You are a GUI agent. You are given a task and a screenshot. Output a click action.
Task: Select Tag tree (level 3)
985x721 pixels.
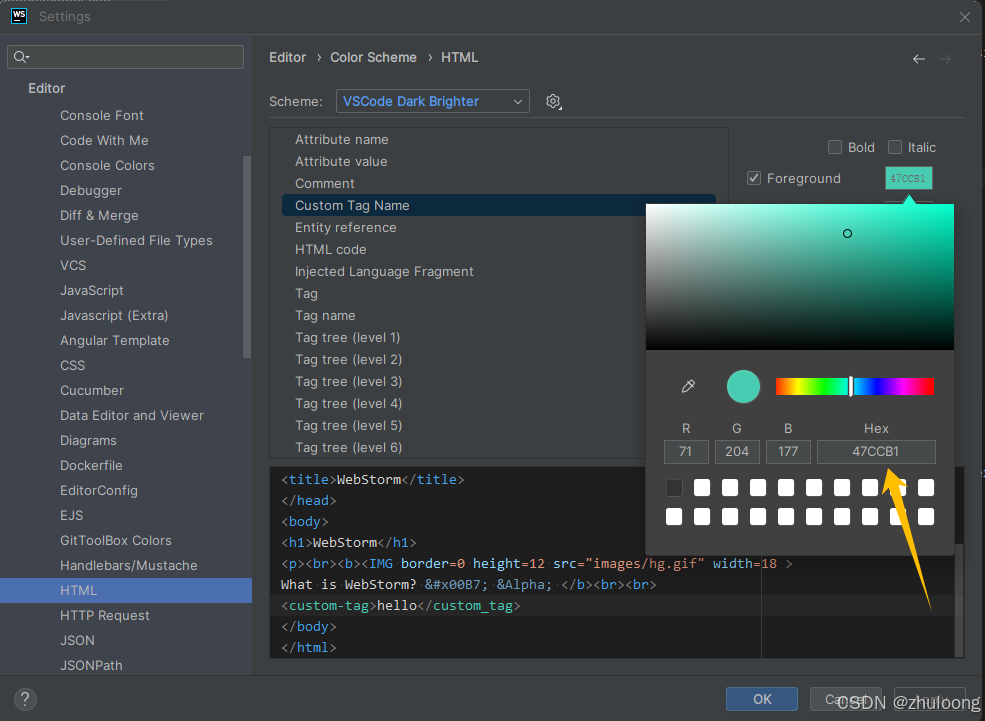tap(349, 381)
